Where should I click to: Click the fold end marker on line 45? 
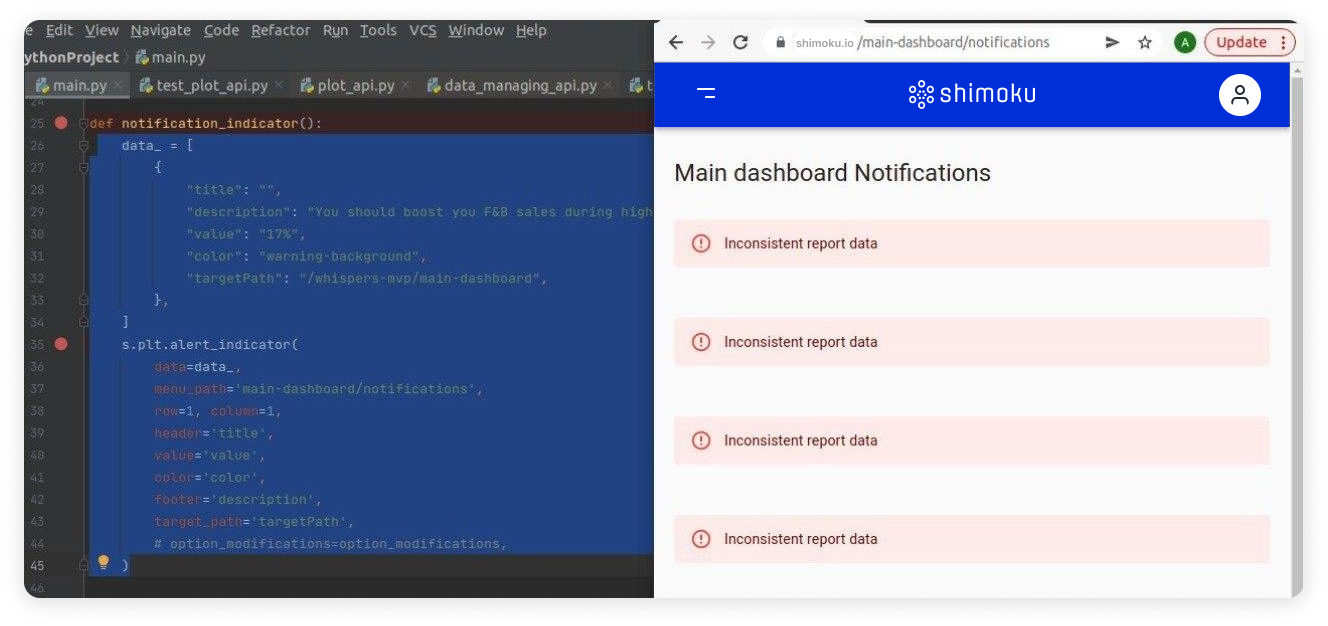click(x=84, y=565)
